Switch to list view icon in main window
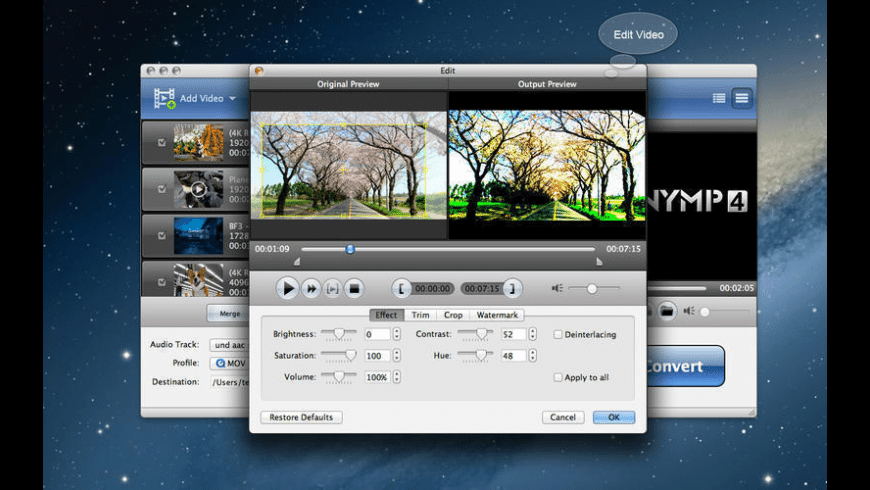 coord(719,98)
